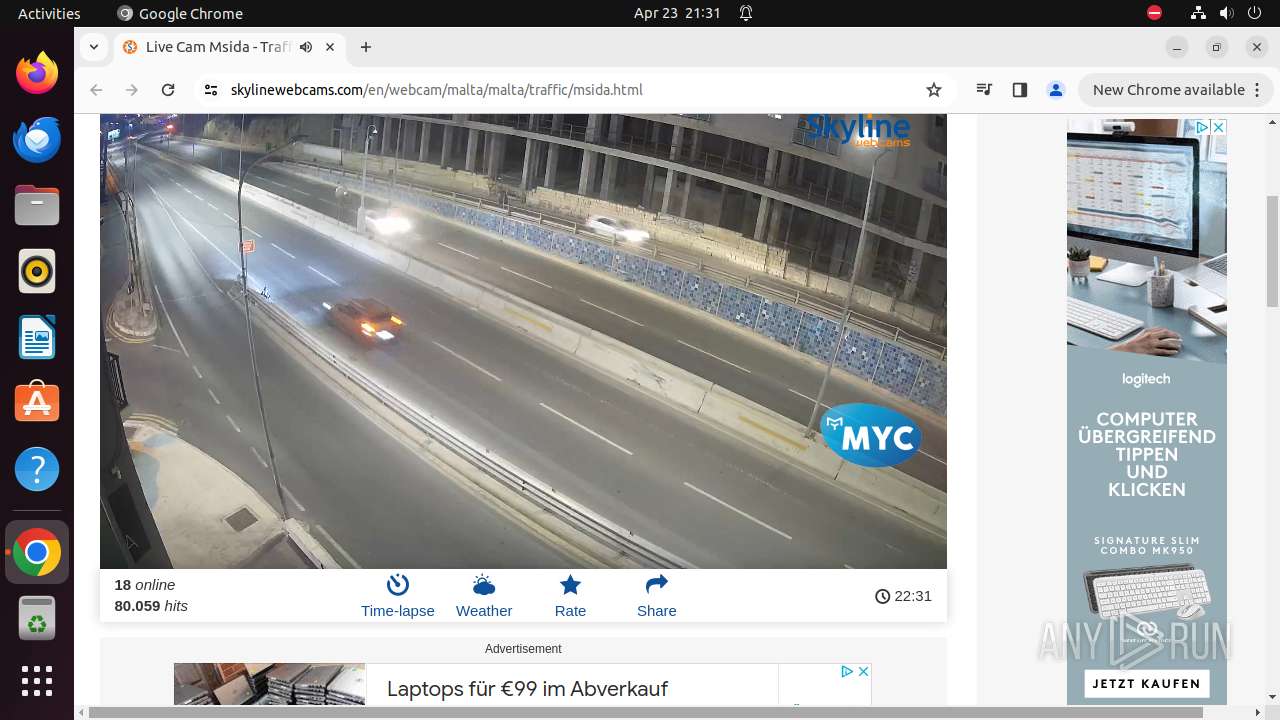Viewport: 1280px width, 720px height.
Task: Open Activities overview
Action: click(x=49, y=13)
